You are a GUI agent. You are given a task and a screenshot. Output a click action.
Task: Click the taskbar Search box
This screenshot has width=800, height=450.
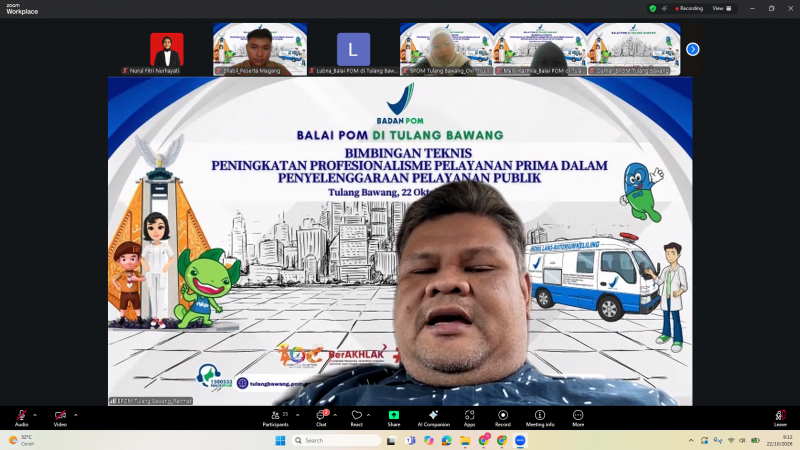pyautogui.click(x=336, y=440)
